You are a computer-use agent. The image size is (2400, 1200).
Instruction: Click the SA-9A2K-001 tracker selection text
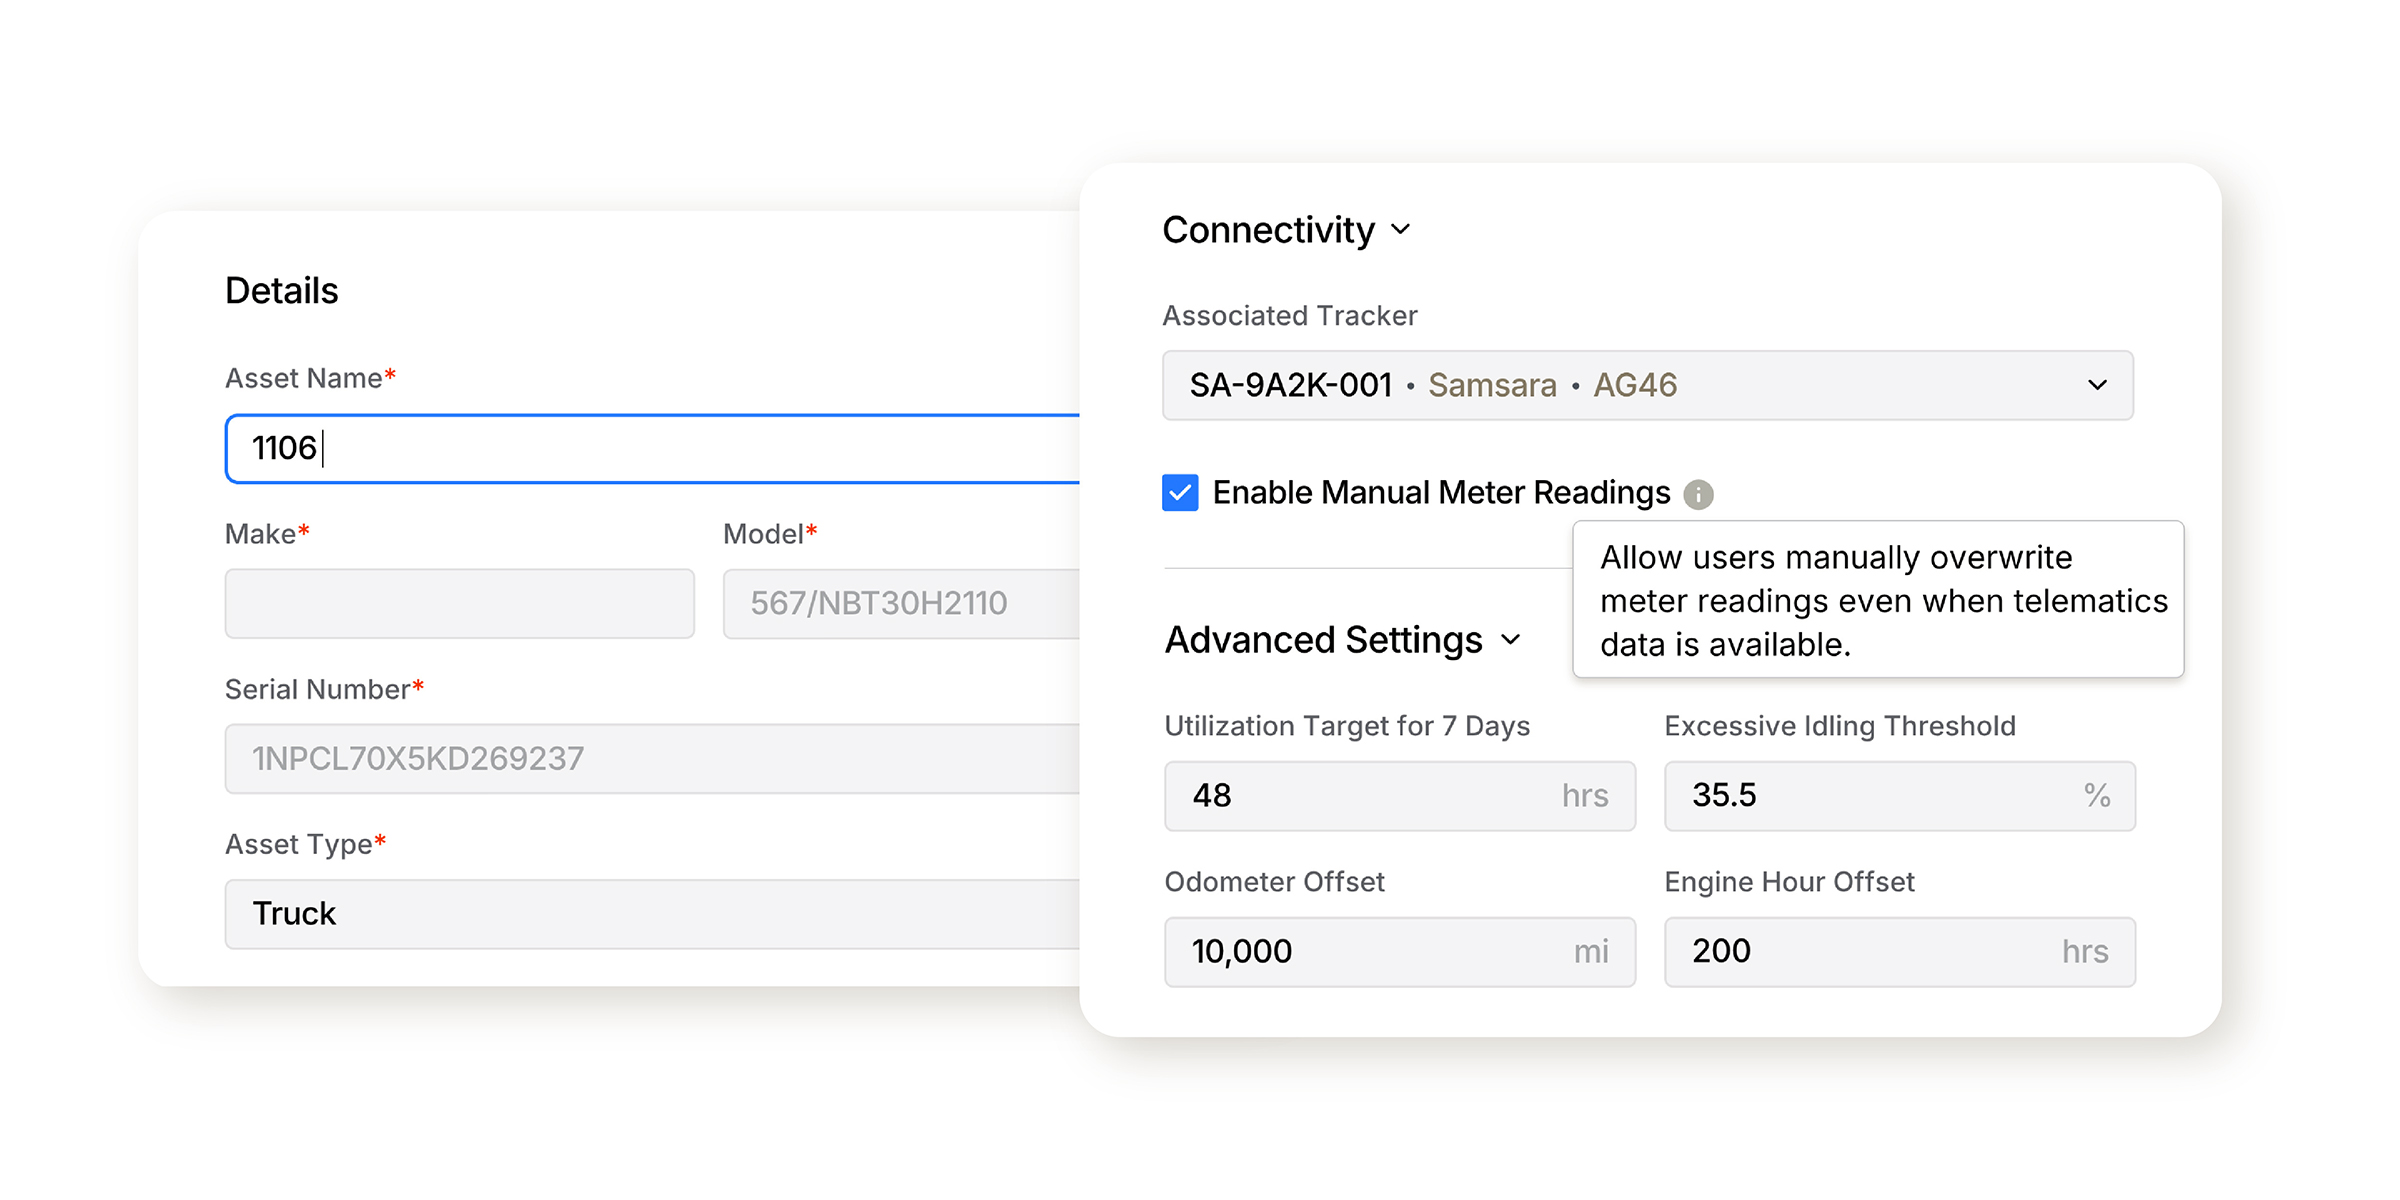[x=1290, y=385]
